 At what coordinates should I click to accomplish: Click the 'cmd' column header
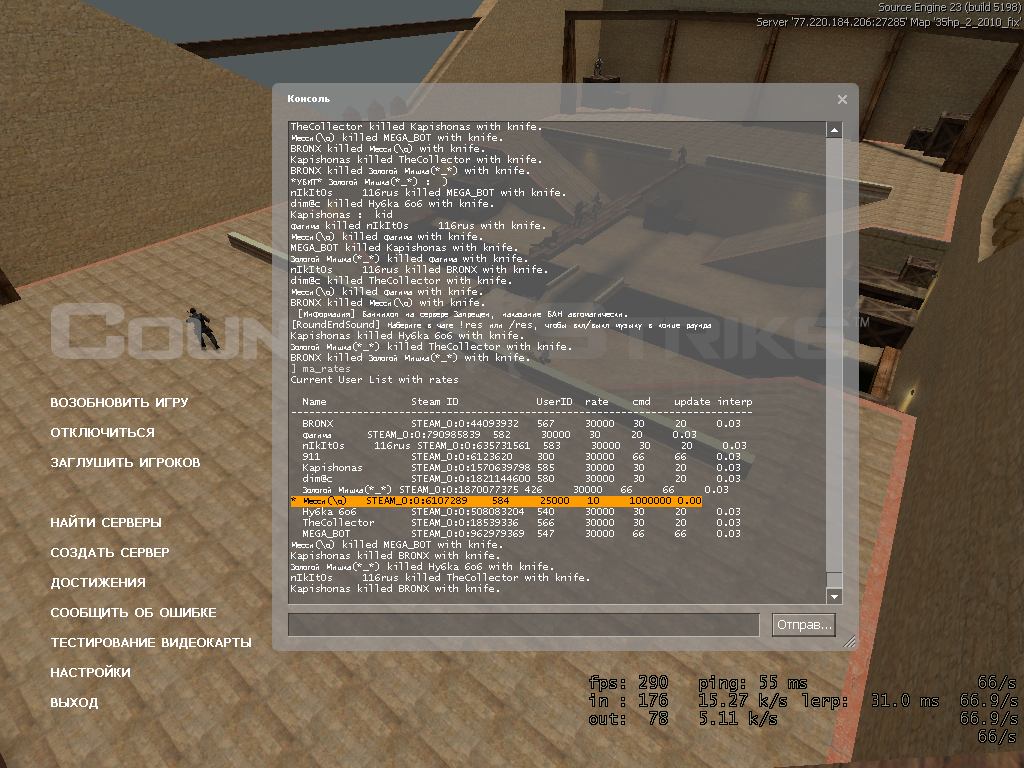point(641,402)
